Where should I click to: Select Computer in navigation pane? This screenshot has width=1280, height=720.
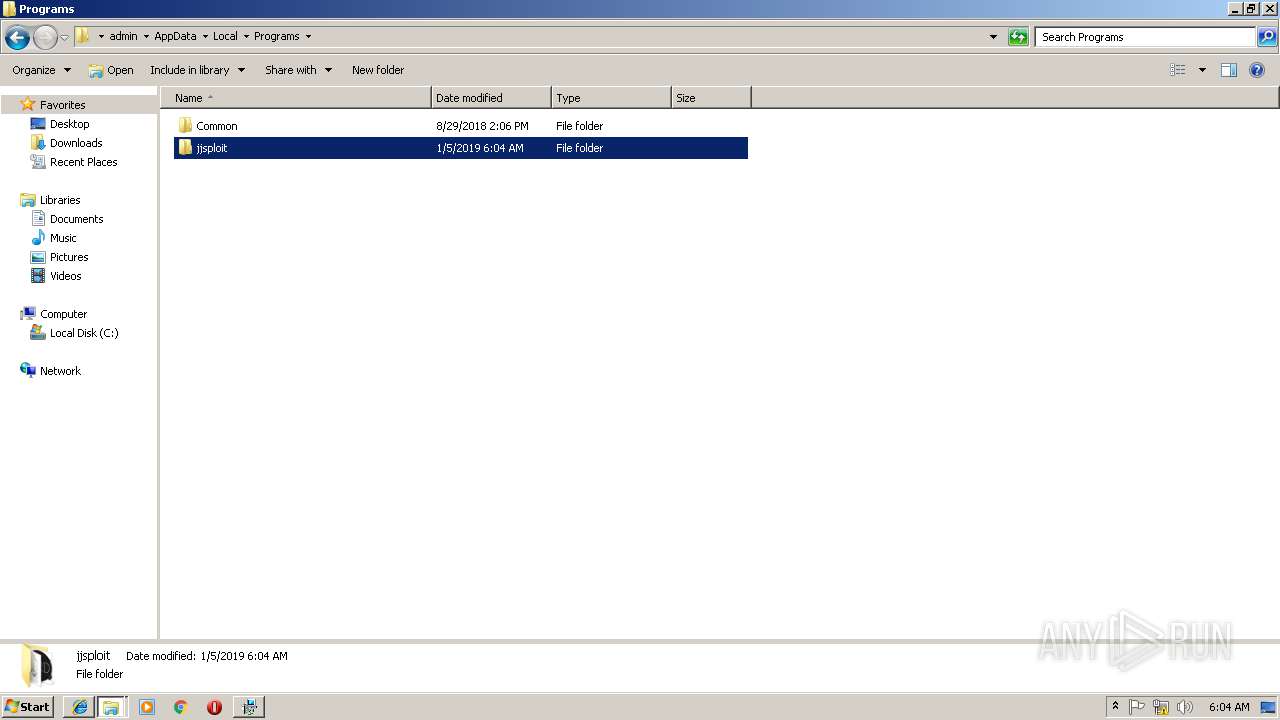point(63,314)
